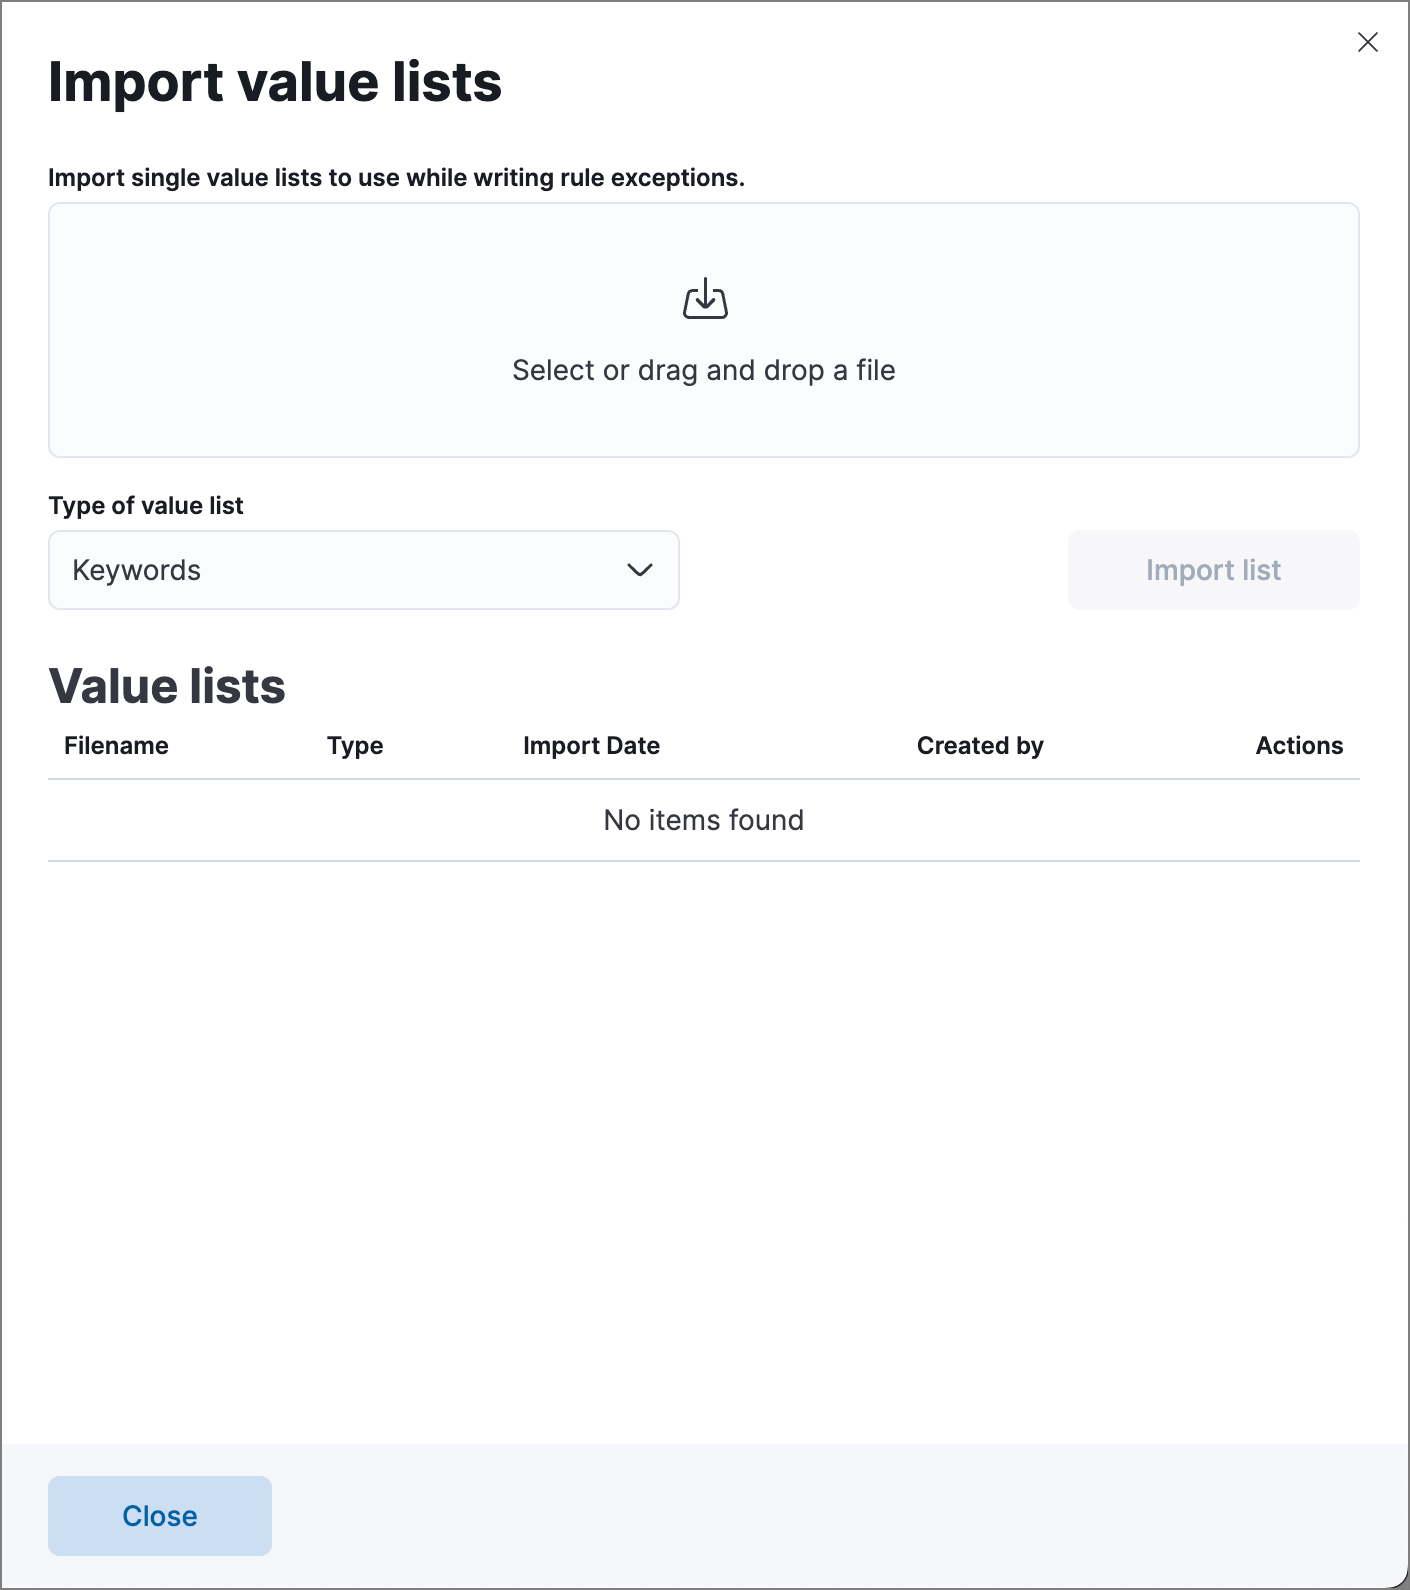Change the value list type from Keywords
This screenshot has width=1410, height=1590.
(363, 570)
